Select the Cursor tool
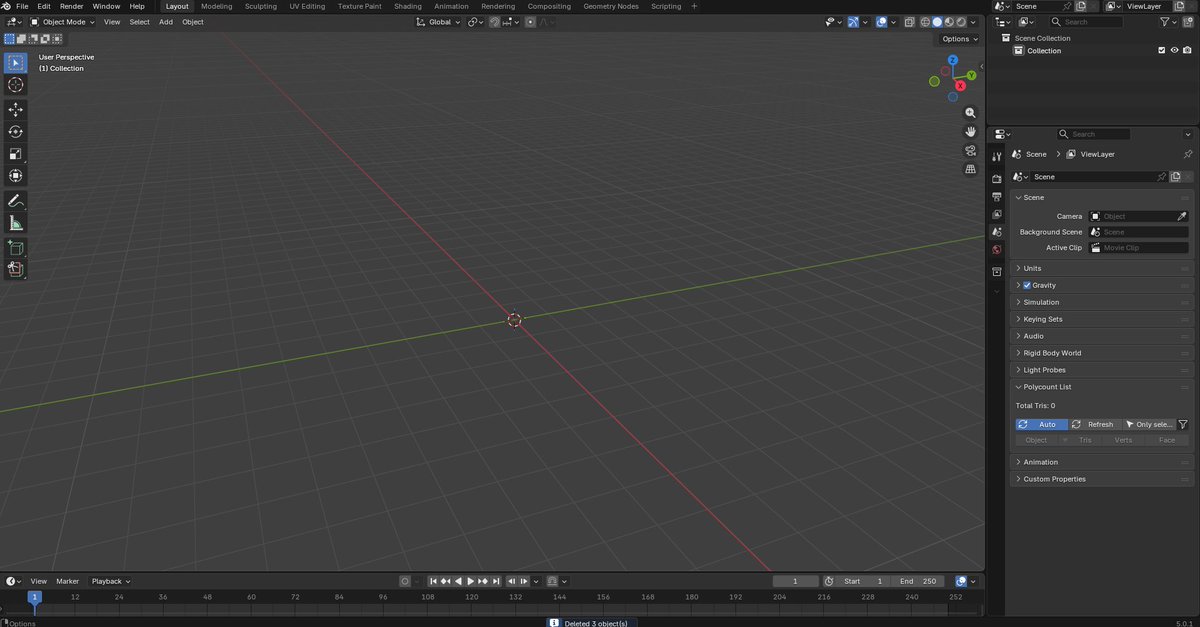1200x627 pixels. coord(16,86)
